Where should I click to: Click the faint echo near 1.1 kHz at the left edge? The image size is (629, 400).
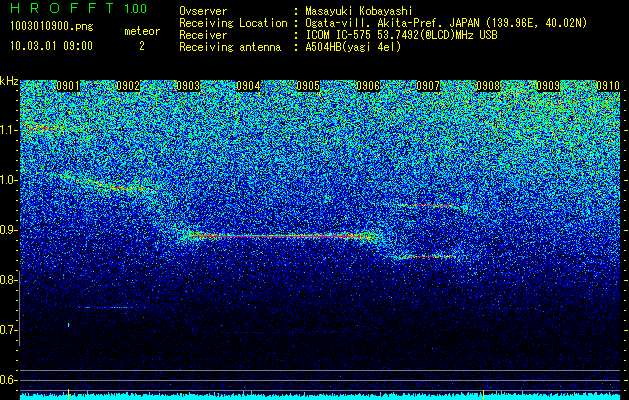click(x=40, y=128)
